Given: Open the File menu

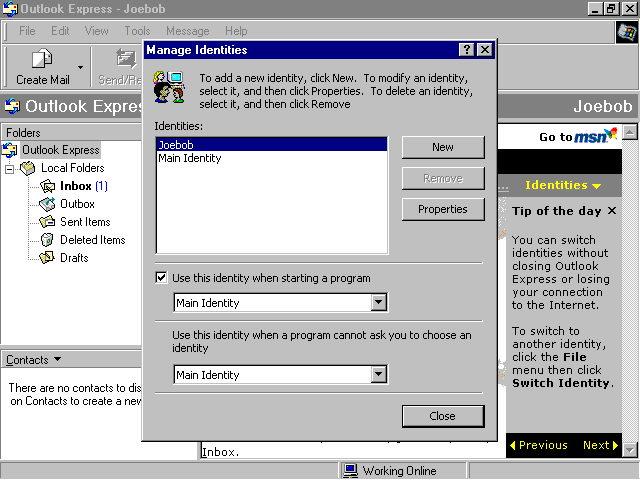Looking at the screenshot, I should (27, 31).
